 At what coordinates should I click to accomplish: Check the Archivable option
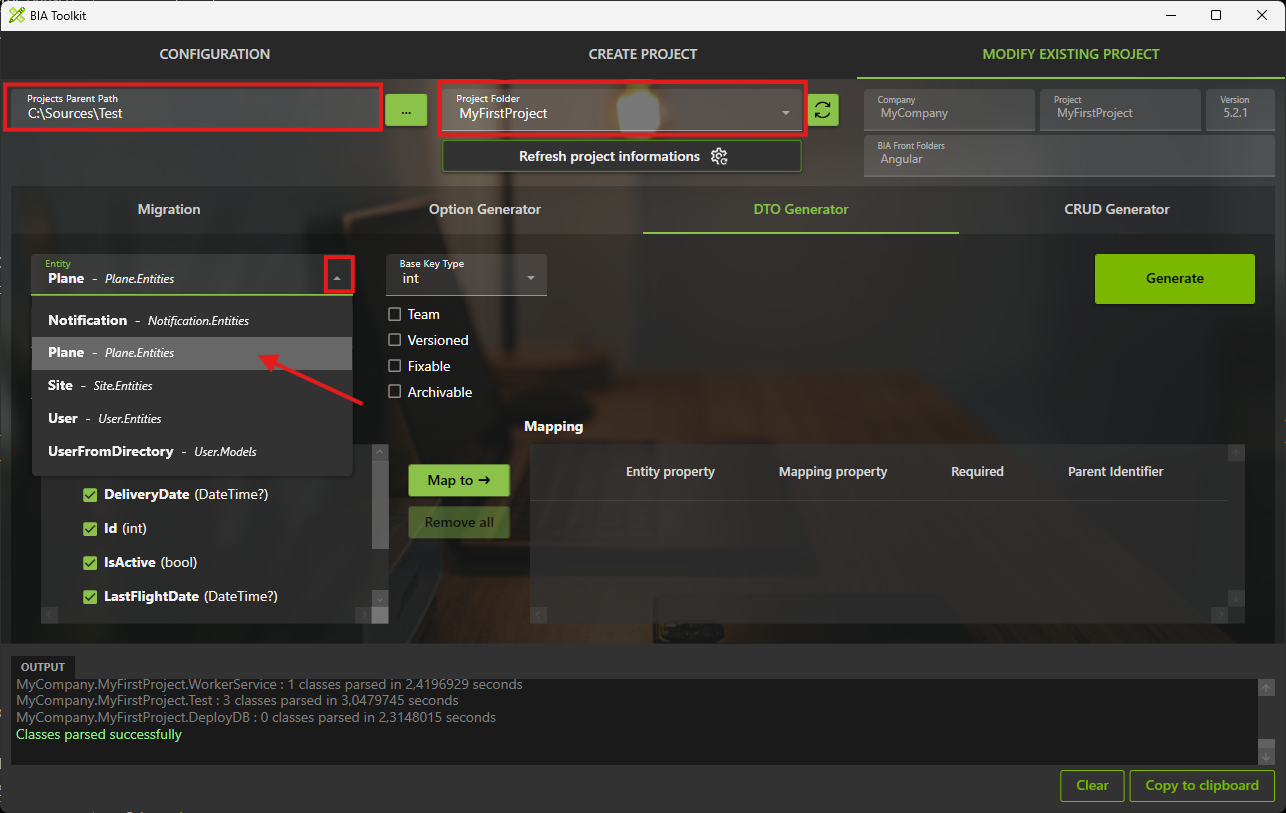pyautogui.click(x=395, y=392)
